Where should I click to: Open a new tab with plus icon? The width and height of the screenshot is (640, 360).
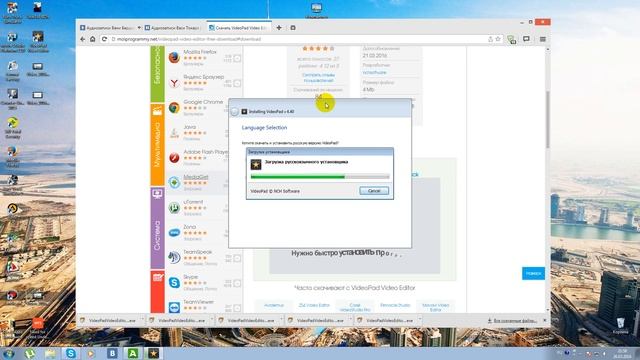tap(279, 28)
